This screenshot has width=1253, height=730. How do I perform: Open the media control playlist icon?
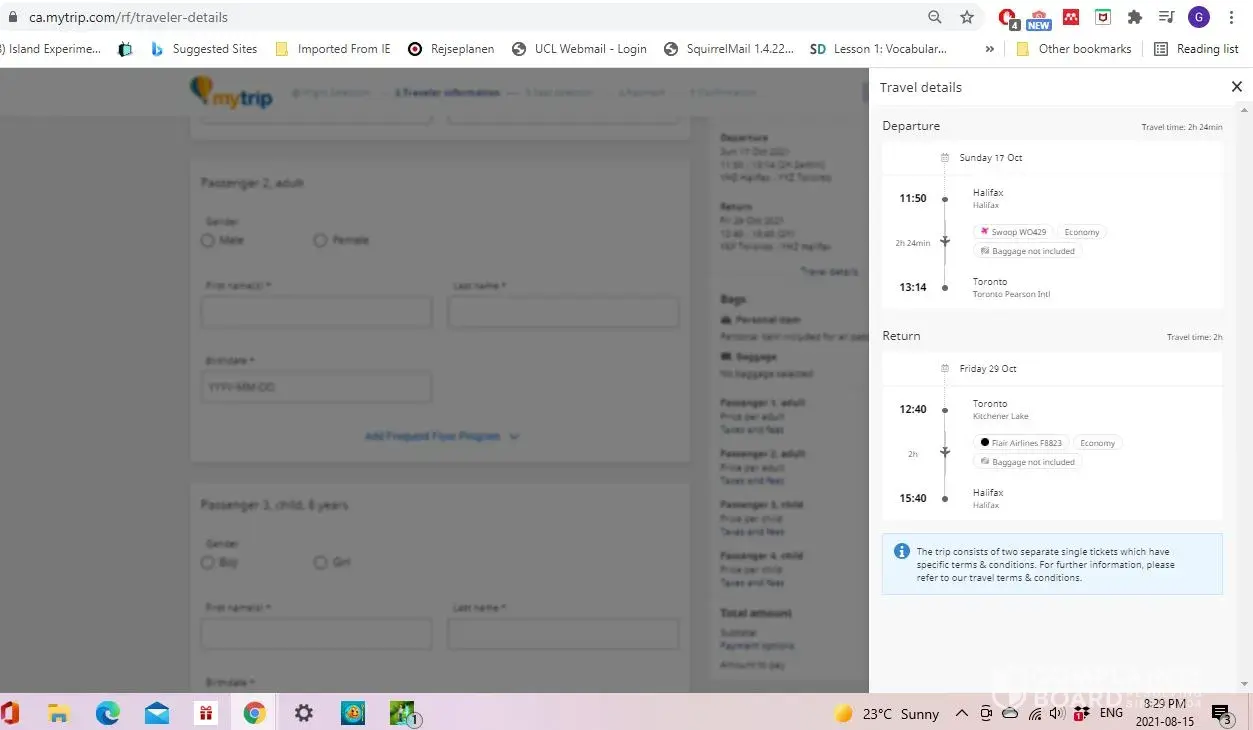click(x=1166, y=17)
